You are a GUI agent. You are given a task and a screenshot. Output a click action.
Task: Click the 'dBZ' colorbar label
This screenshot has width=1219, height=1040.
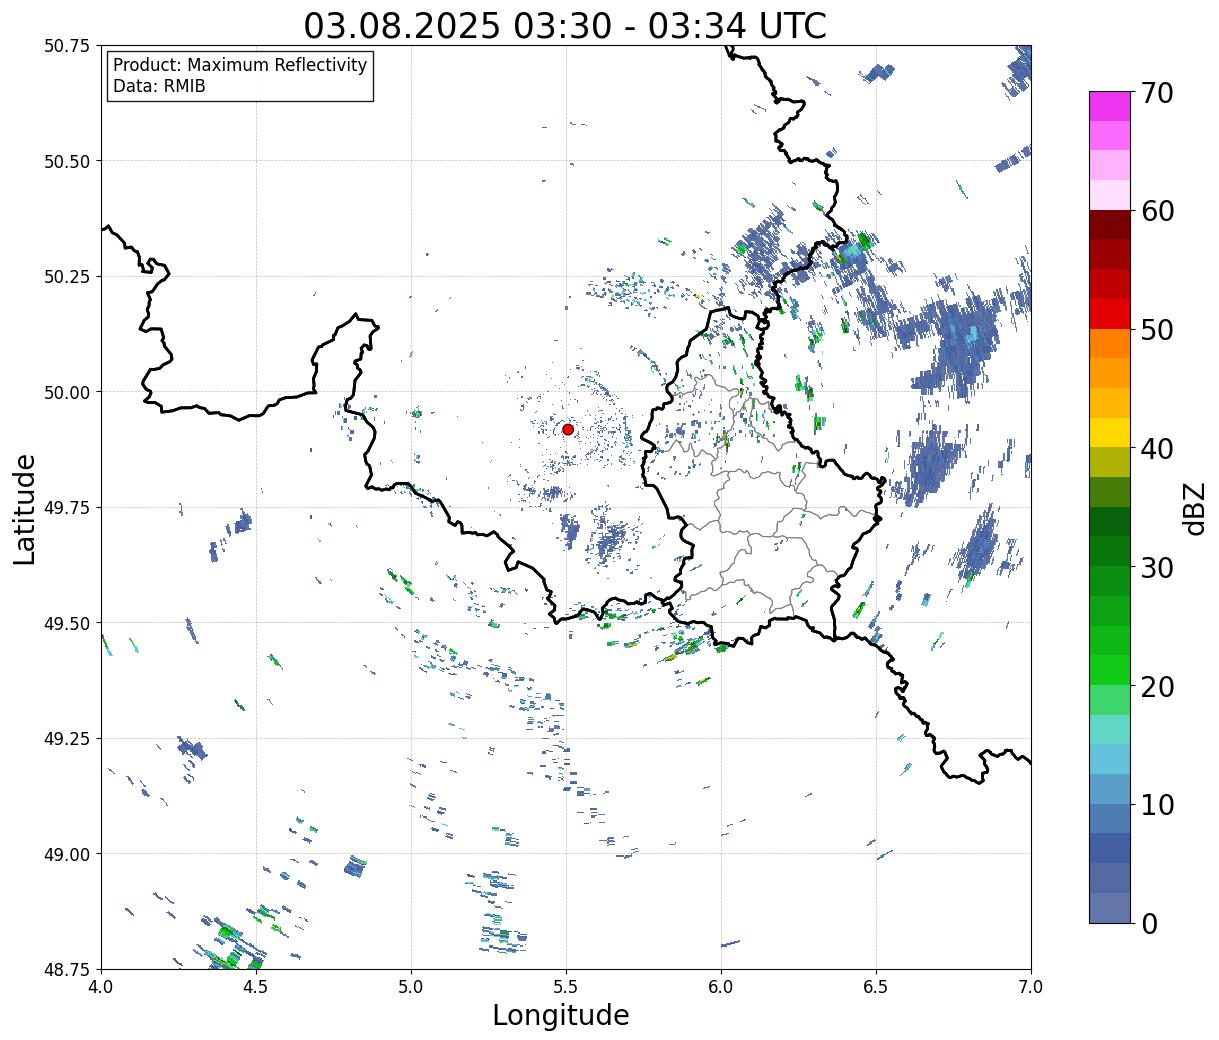pos(1194,507)
